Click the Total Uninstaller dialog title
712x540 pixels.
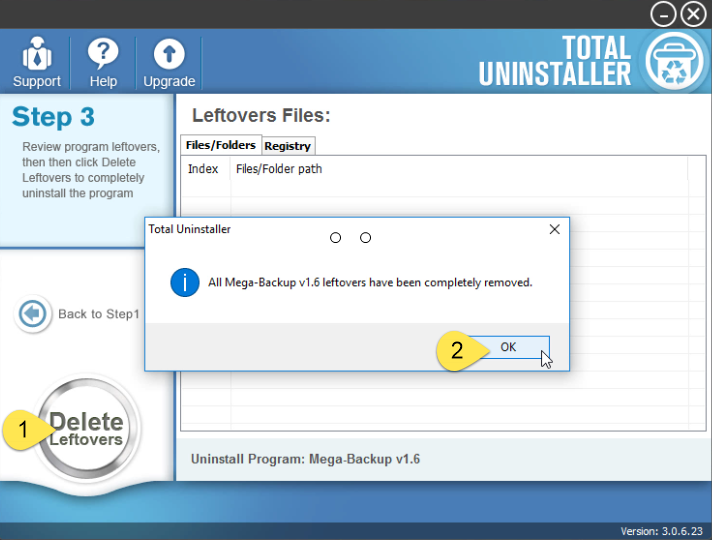click(x=189, y=229)
